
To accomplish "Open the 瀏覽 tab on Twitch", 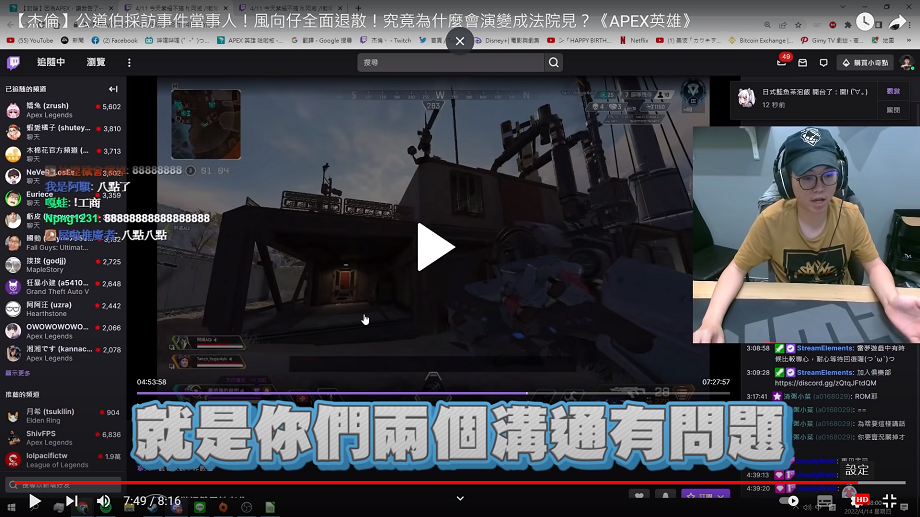I will [96, 62].
